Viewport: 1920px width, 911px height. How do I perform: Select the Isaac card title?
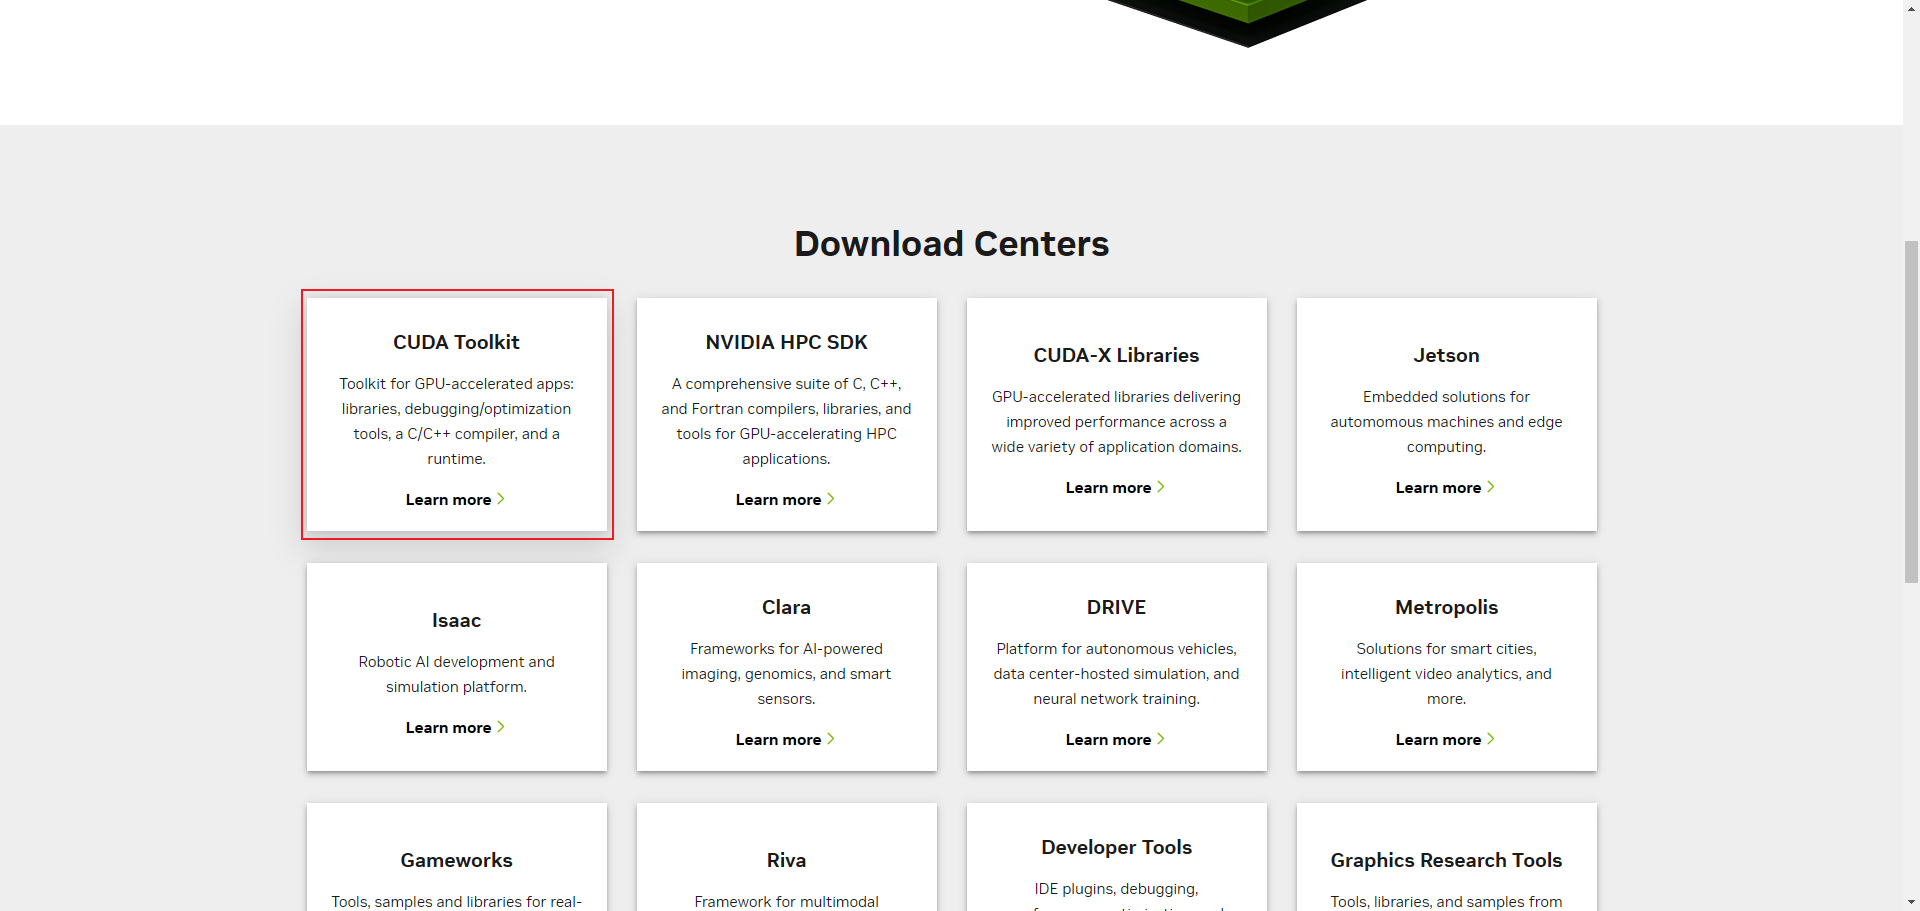click(x=456, y=620)
